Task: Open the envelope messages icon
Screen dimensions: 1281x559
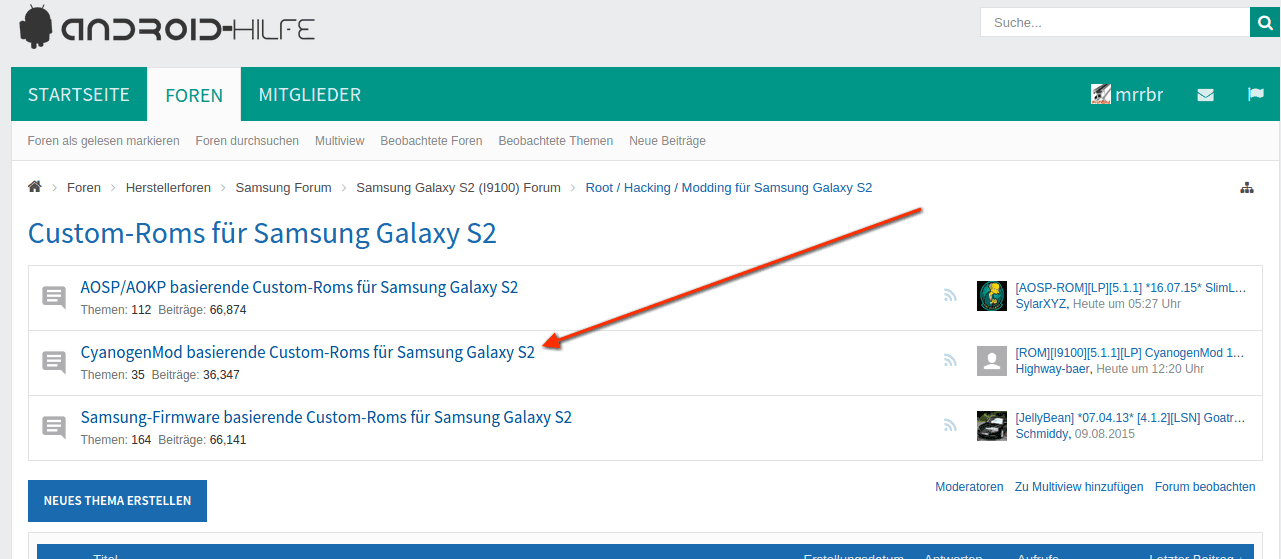Action: [x=1205, y=95]
